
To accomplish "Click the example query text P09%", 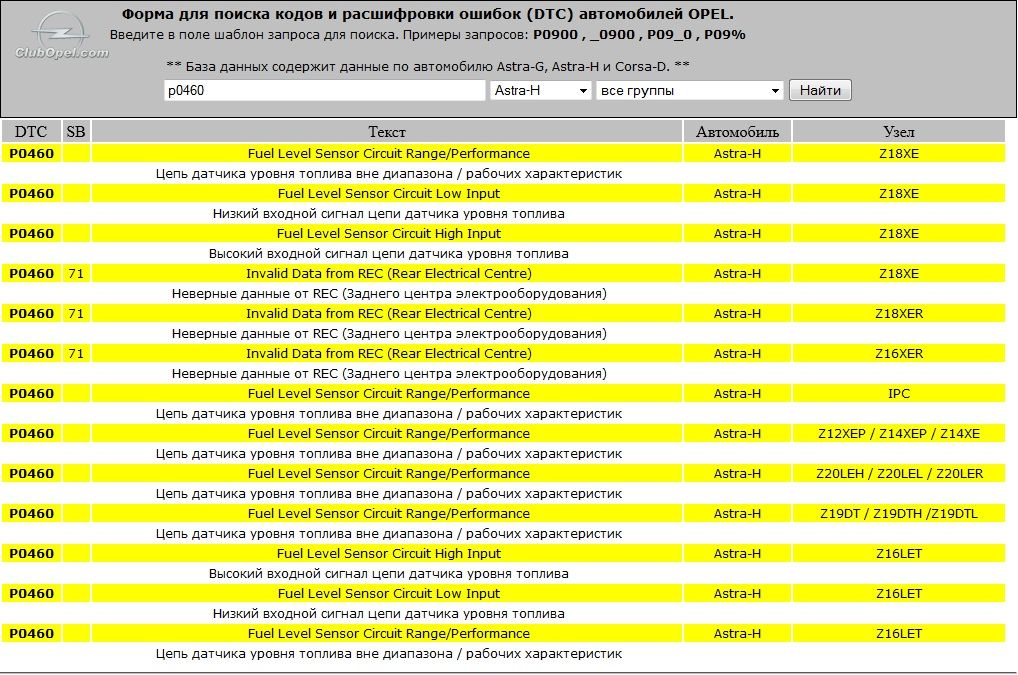I will click(x=725, y=34).
